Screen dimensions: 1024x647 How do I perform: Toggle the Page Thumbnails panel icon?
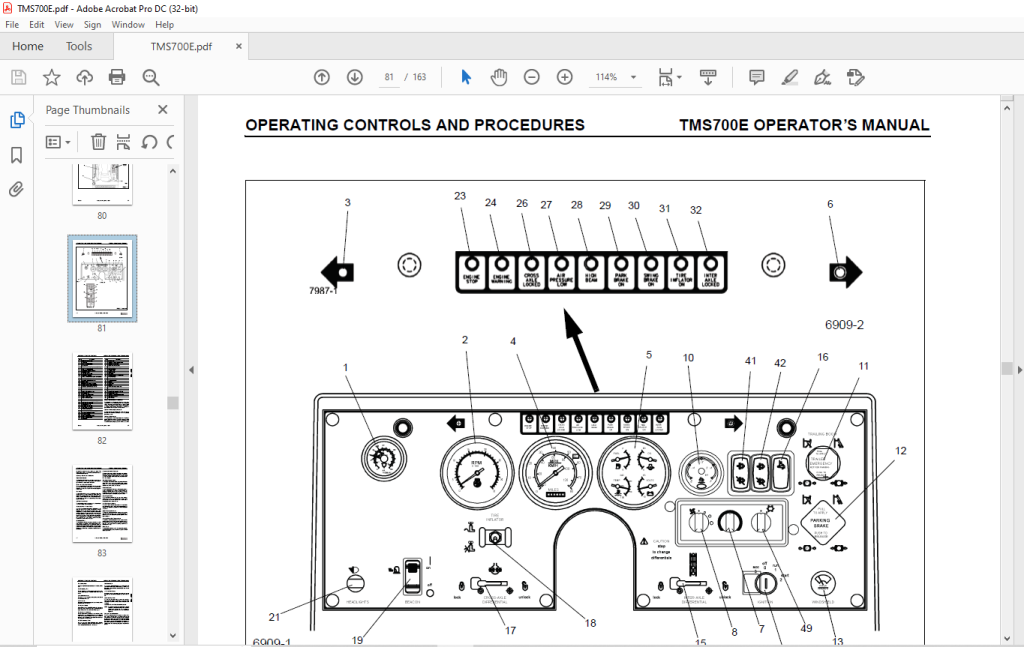pos(17,120)
